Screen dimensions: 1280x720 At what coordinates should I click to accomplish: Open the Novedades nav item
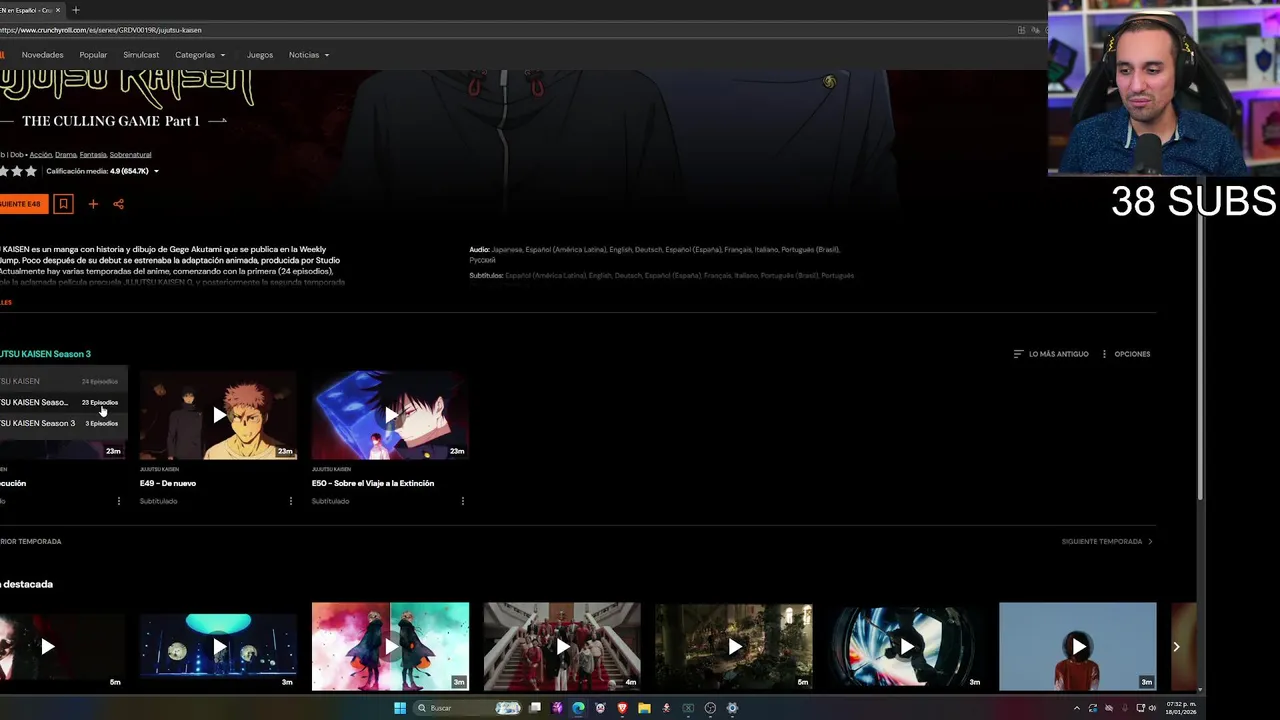click(x=42, y=55)
